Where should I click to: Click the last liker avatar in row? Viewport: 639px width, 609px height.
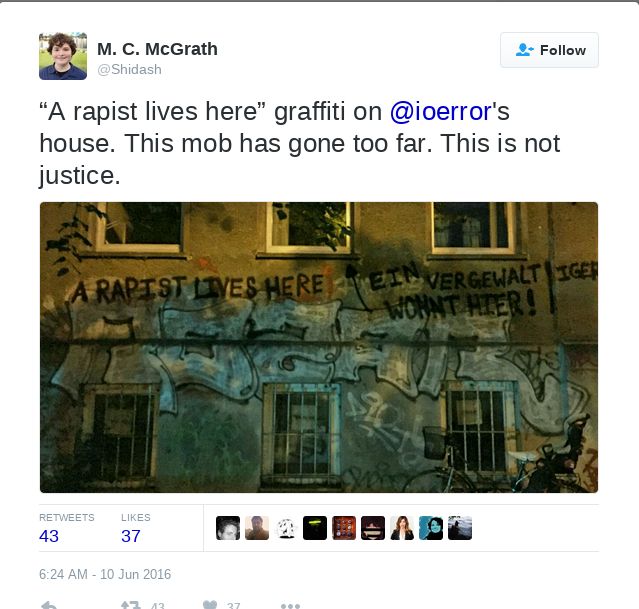point(460,528)
